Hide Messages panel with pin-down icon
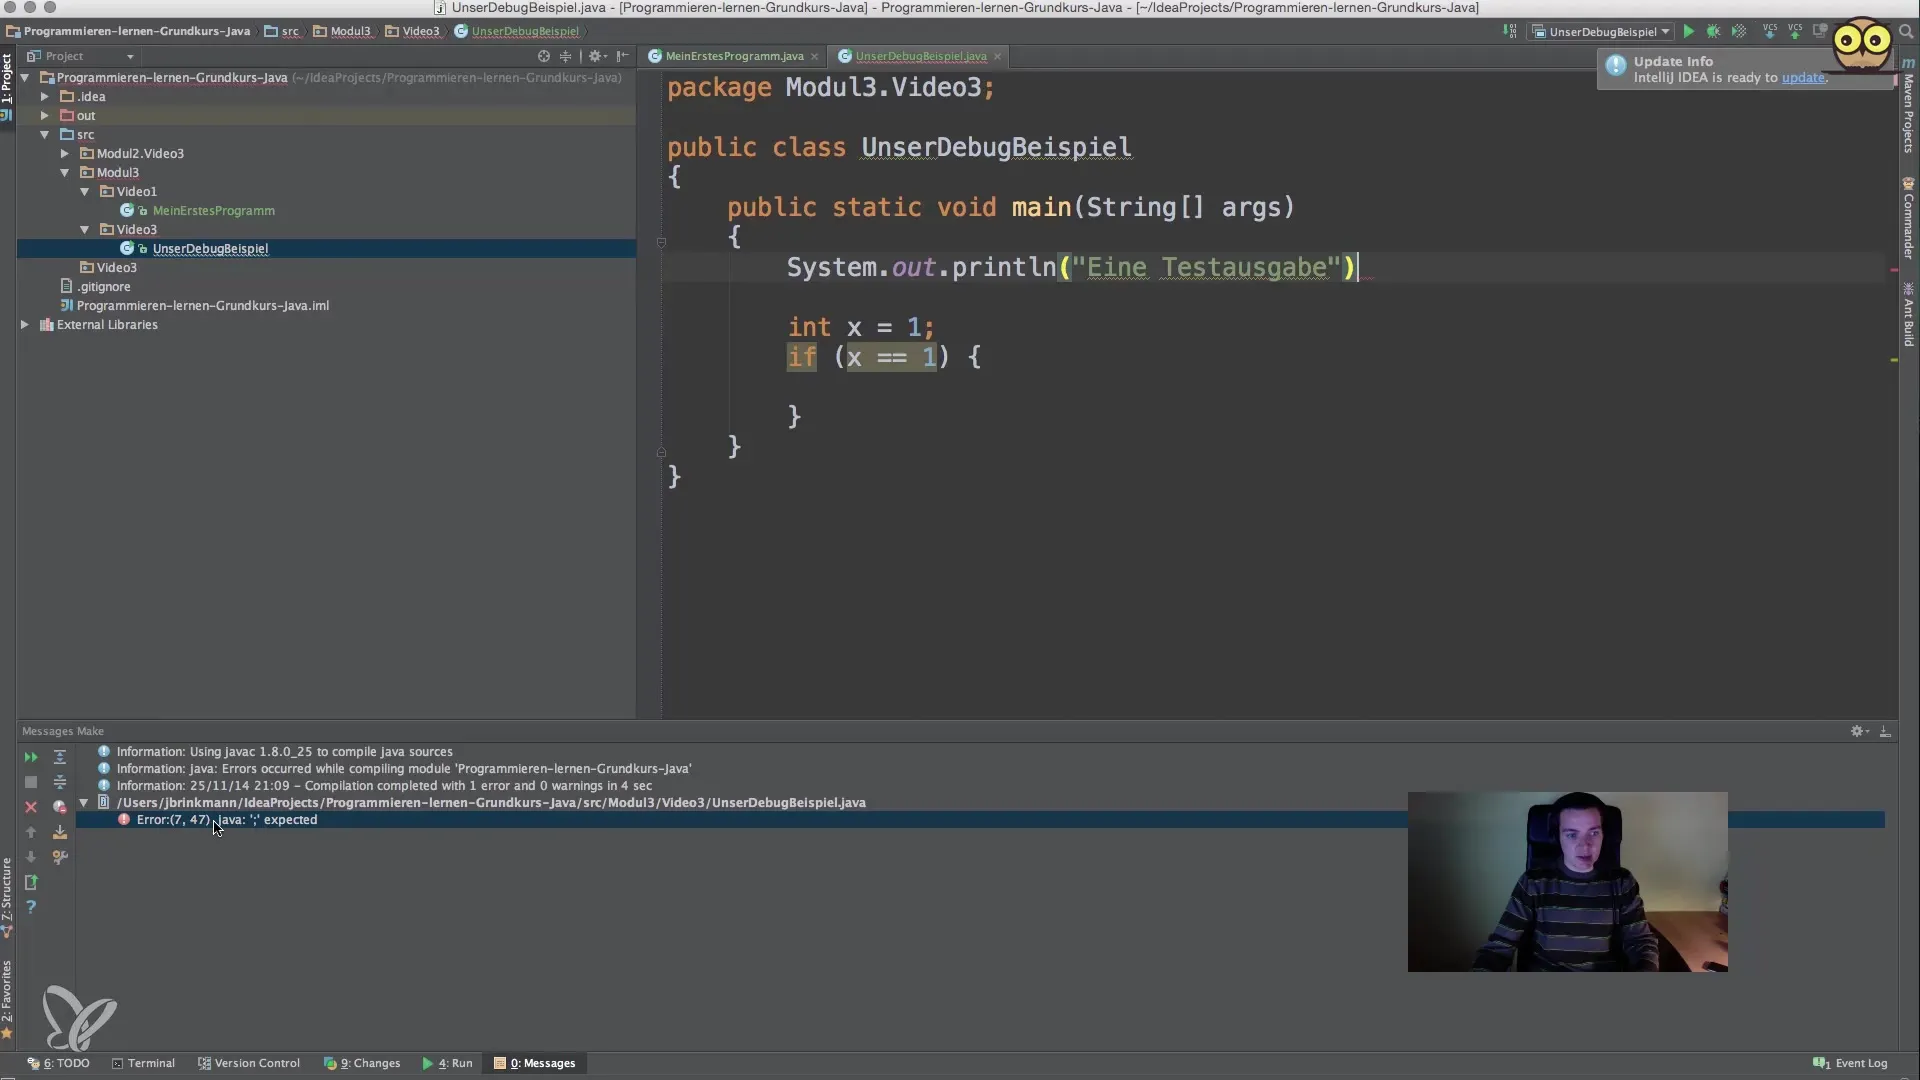 pyautogui.click(x=1885, y=731)
